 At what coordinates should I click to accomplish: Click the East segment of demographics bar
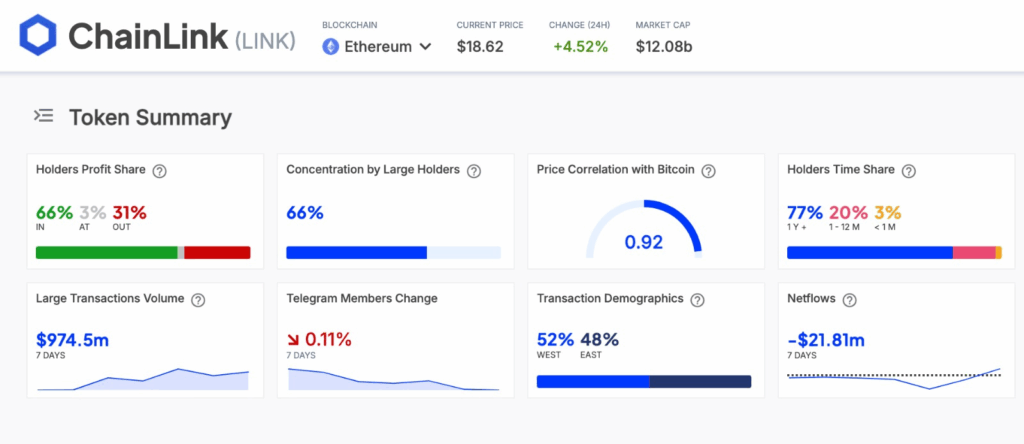[x=700, y=381]
